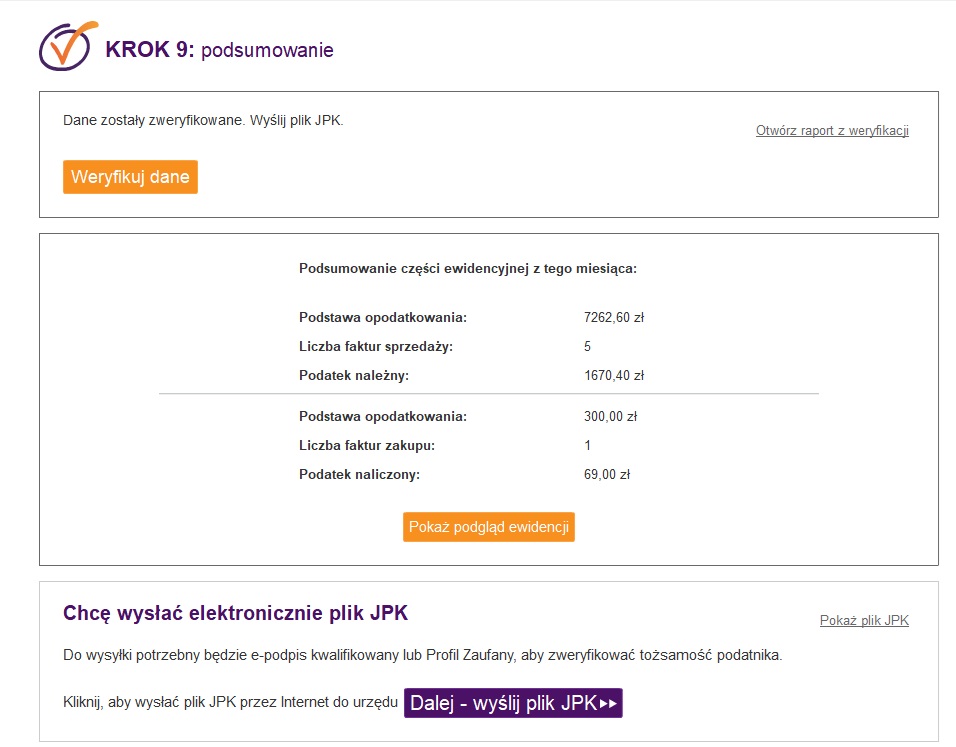Click the KROK 9: podsumowanie heading
Screen dimensions: 956x747
[x=219, y=50]
